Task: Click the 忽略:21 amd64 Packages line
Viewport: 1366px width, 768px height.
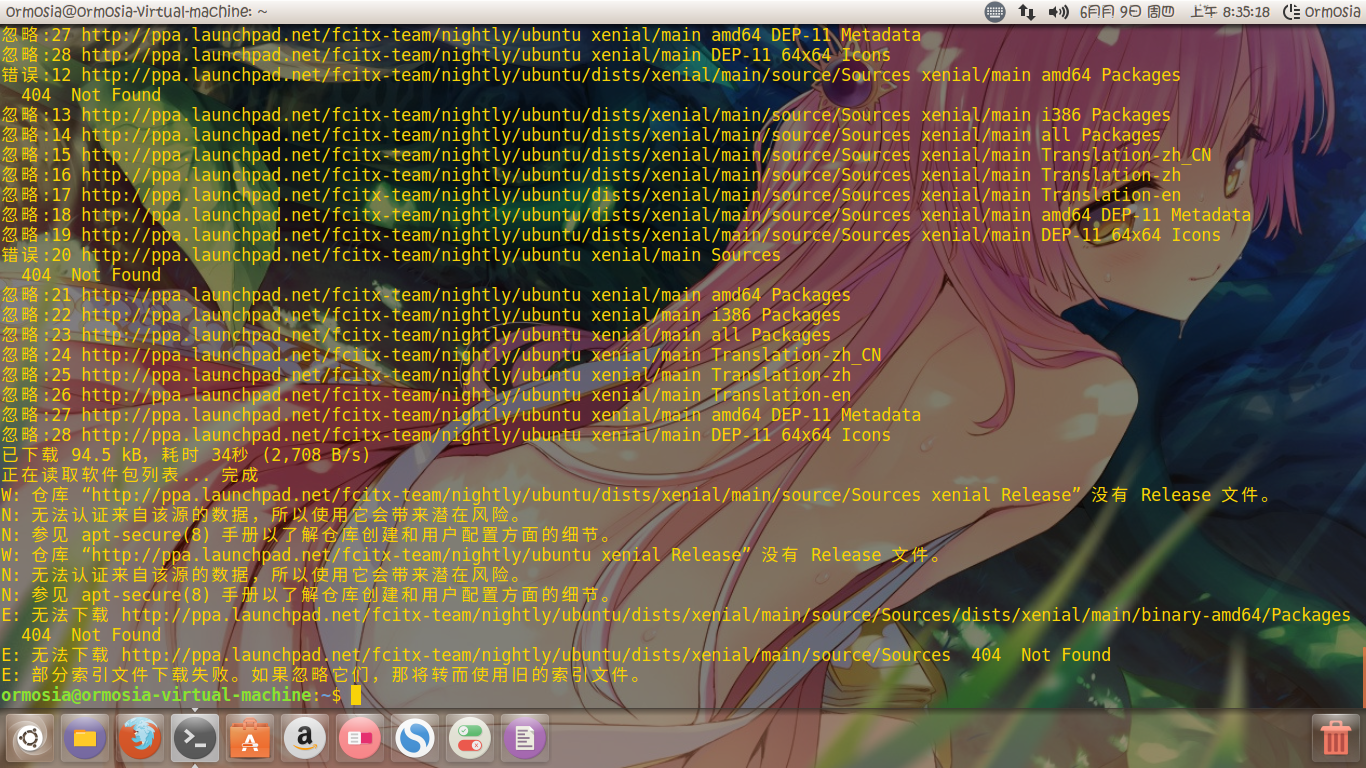Action: [x=426, y=295]
